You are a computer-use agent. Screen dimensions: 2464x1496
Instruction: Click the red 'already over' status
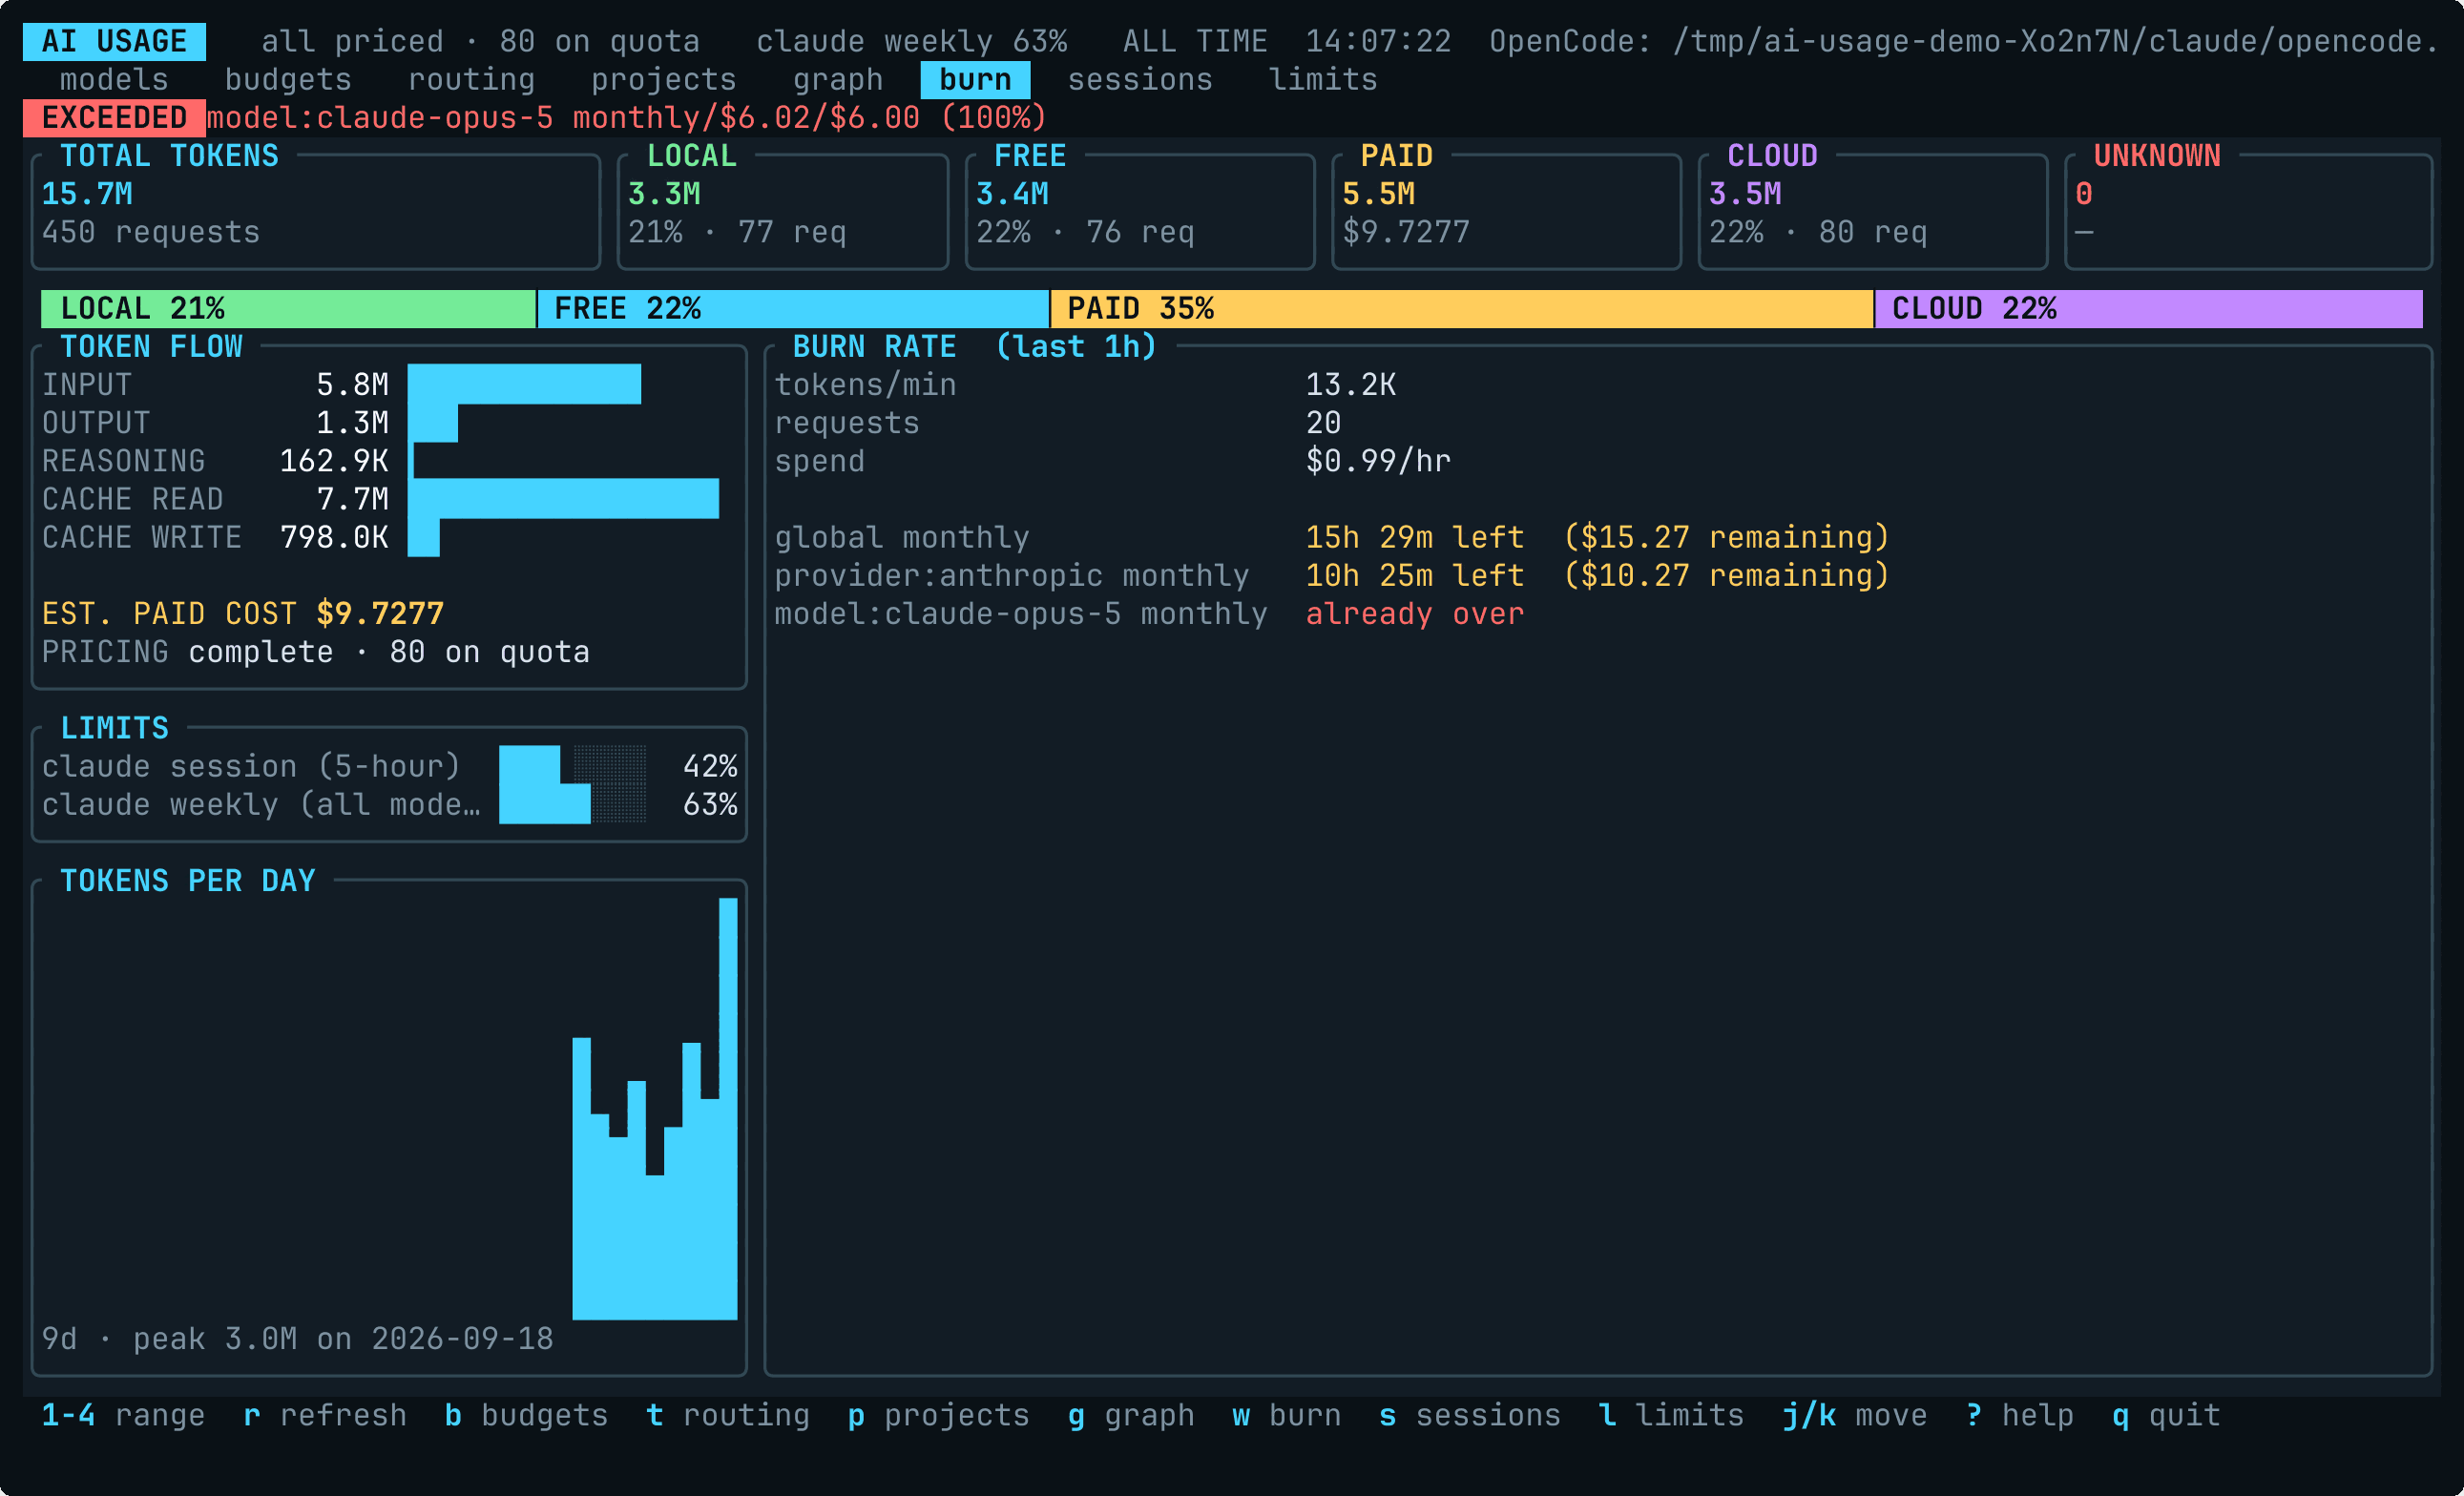(x=1415, y=614)
